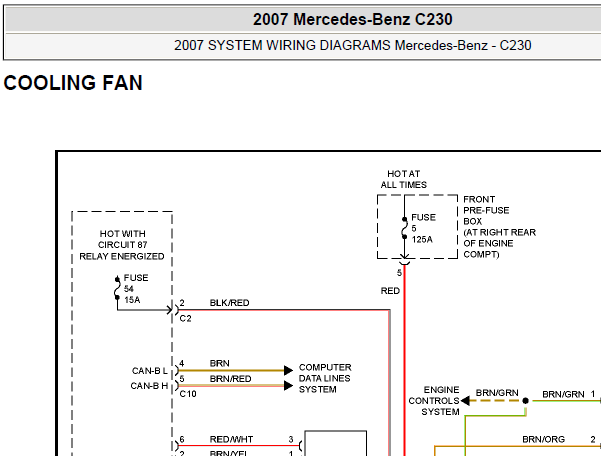
Task: Click the 'COOLING FAN' heading
Action: [x=73, y=83]
